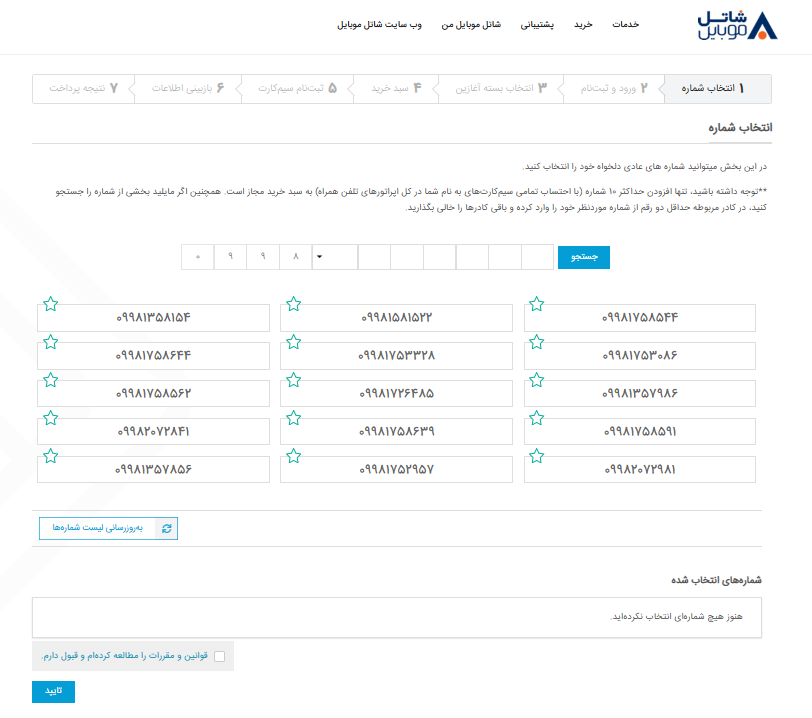Click the star beside ۰۹۹۸۱۷۵۳۰۸۶
Viewport: 812px width, 718px height.
(536, 342)
